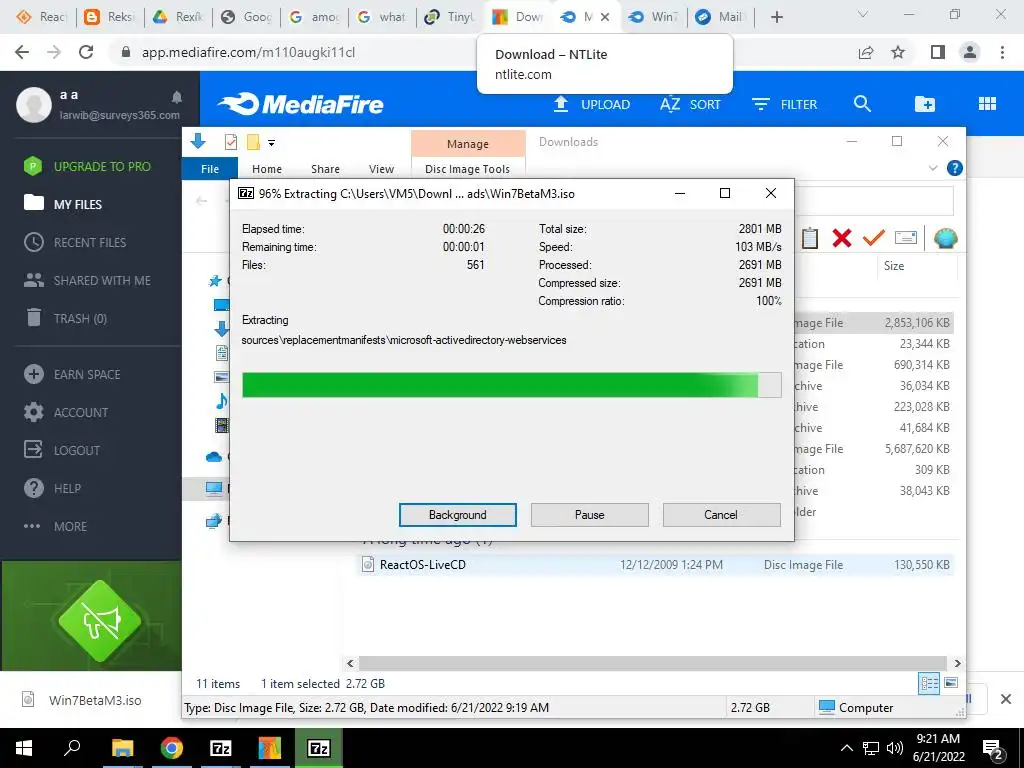Pause the 7-Zip extraction

click(589, 515)
